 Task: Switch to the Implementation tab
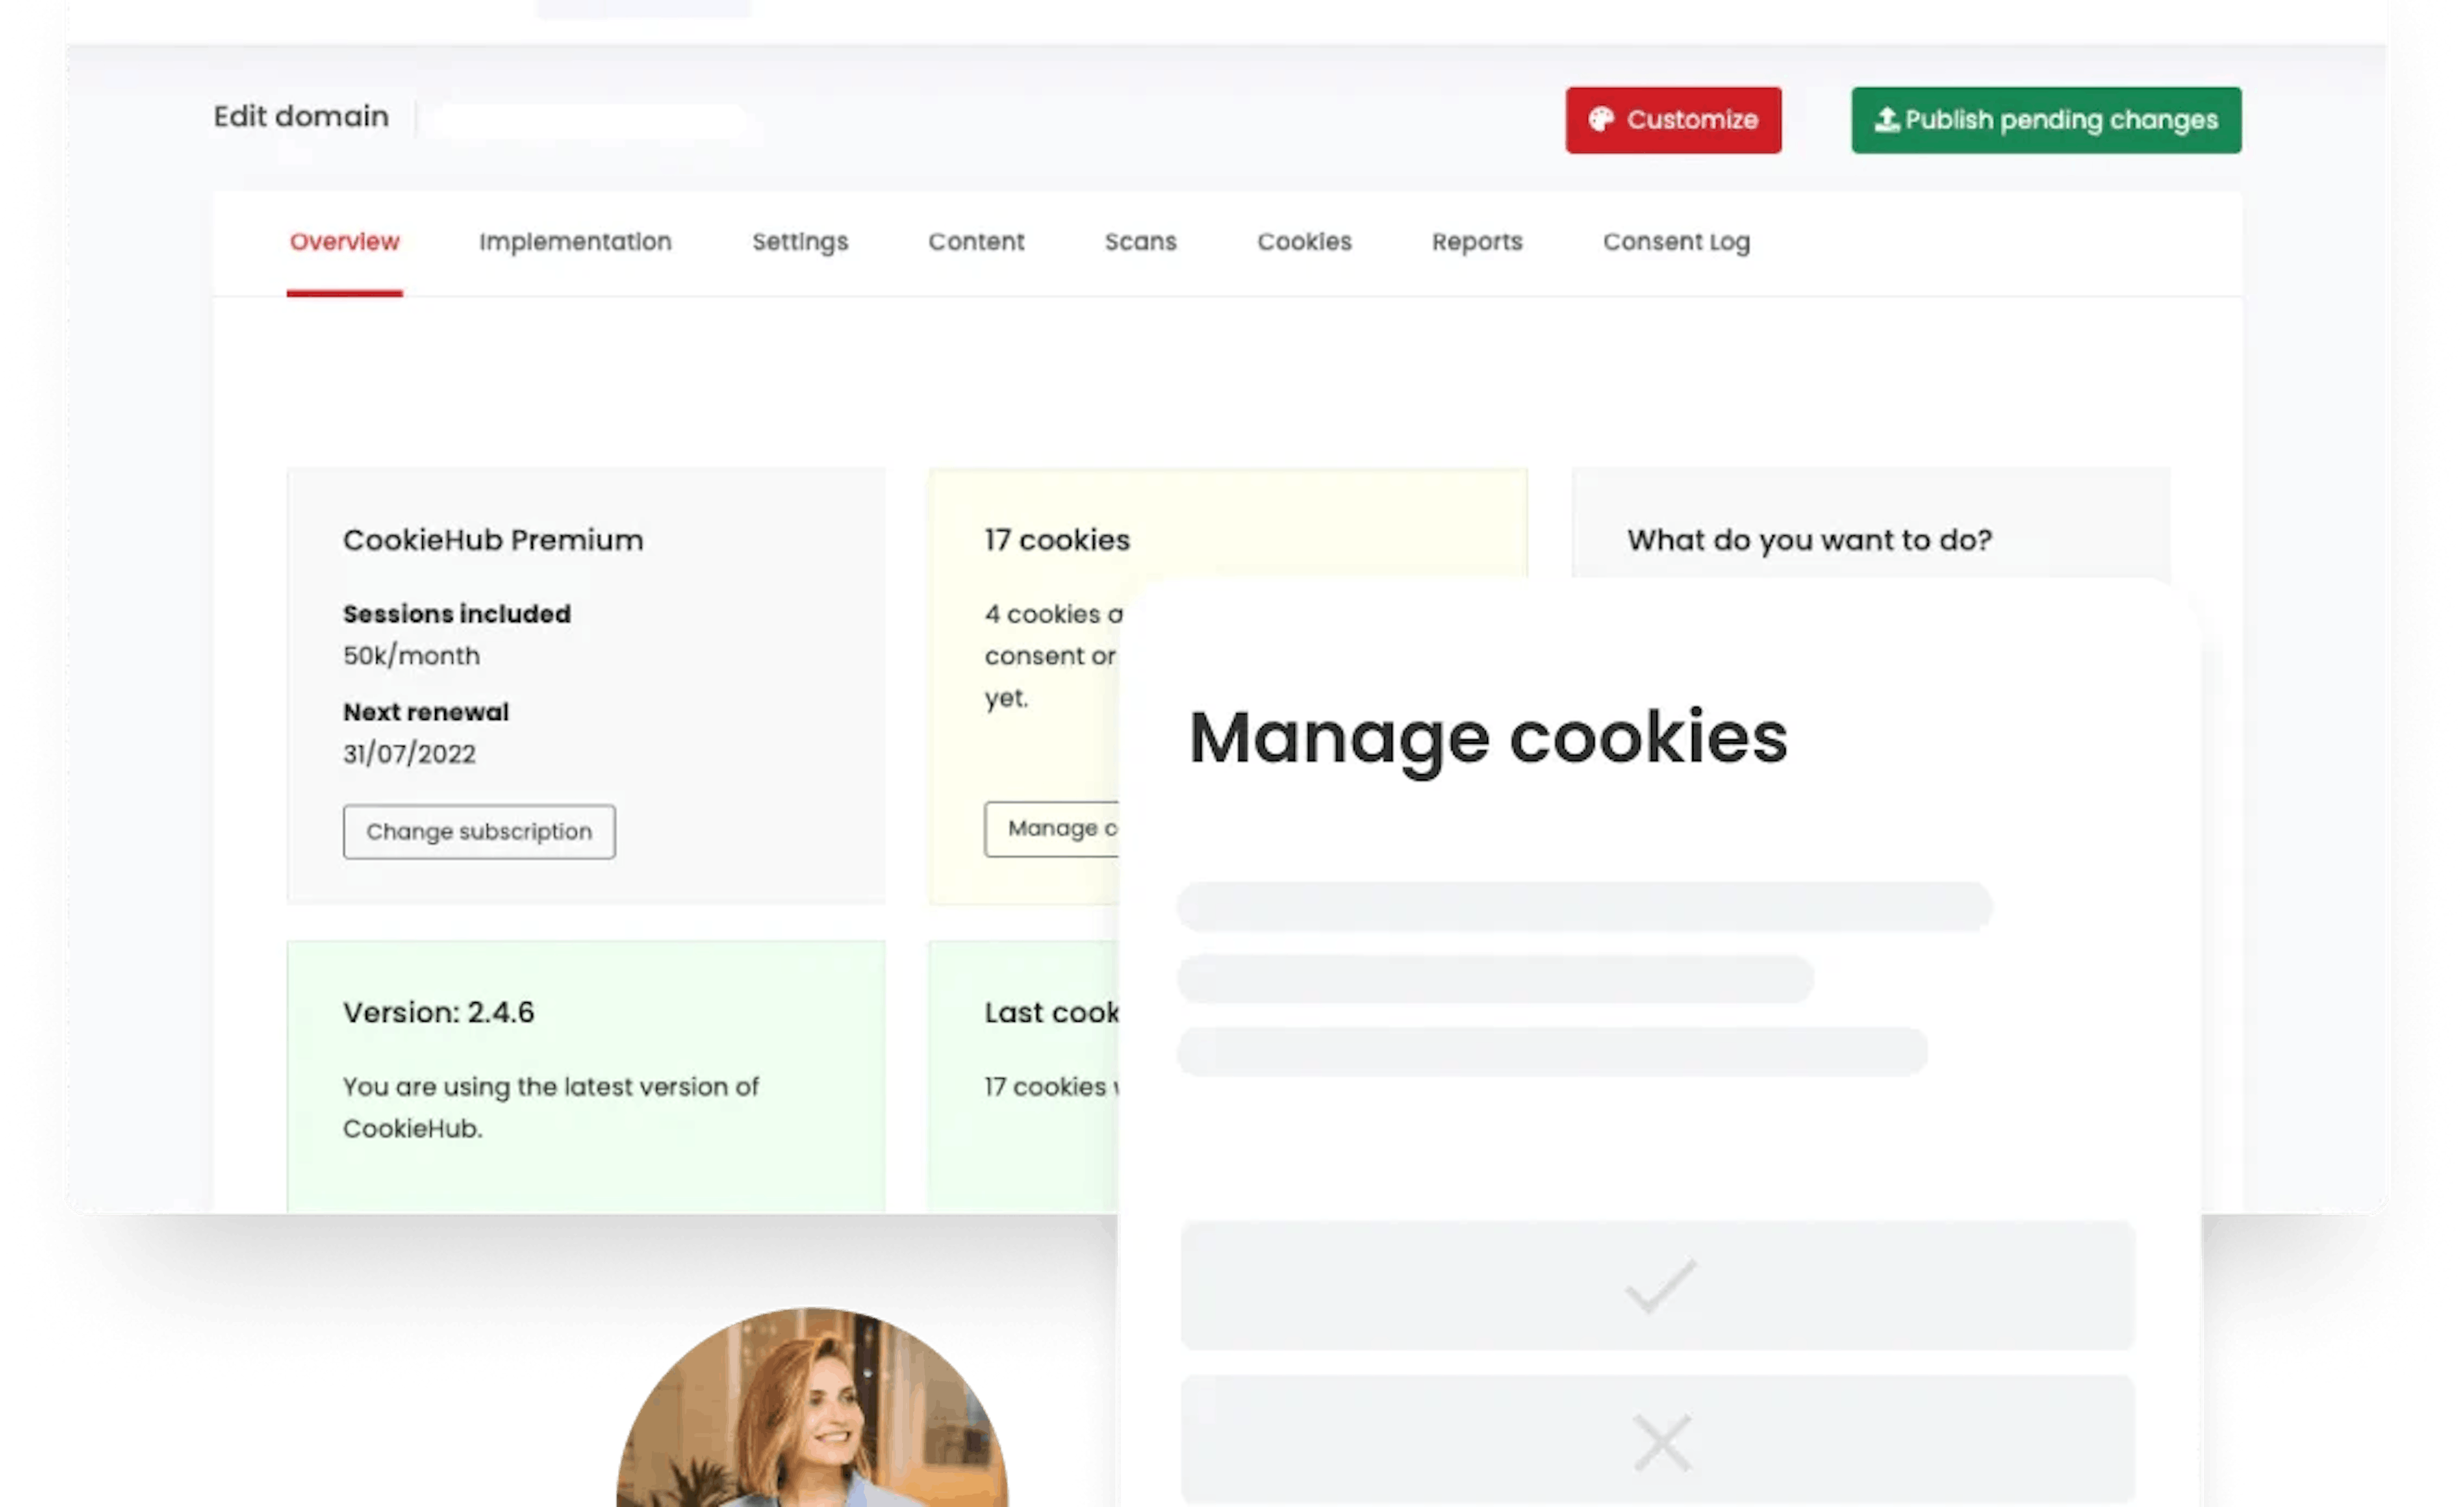575,242
